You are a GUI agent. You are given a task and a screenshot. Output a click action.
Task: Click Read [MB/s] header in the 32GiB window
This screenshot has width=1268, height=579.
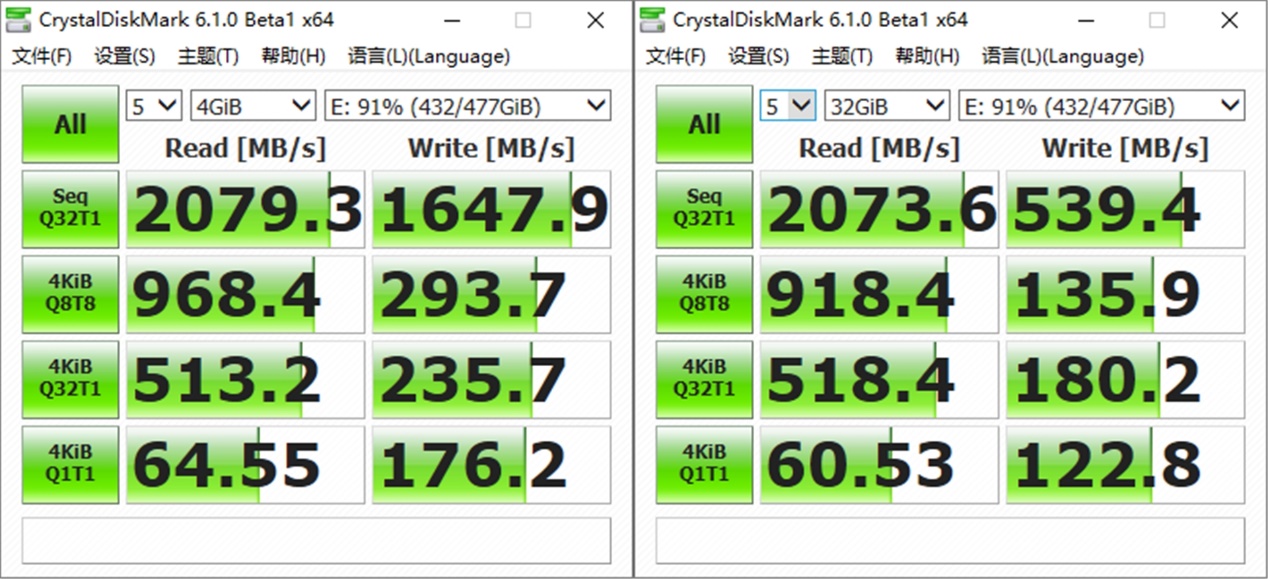879,148
